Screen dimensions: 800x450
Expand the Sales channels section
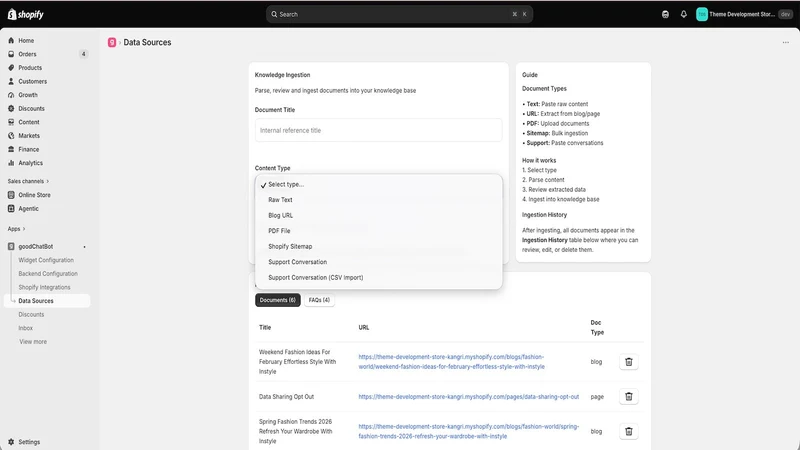click(x=28, y=181)
